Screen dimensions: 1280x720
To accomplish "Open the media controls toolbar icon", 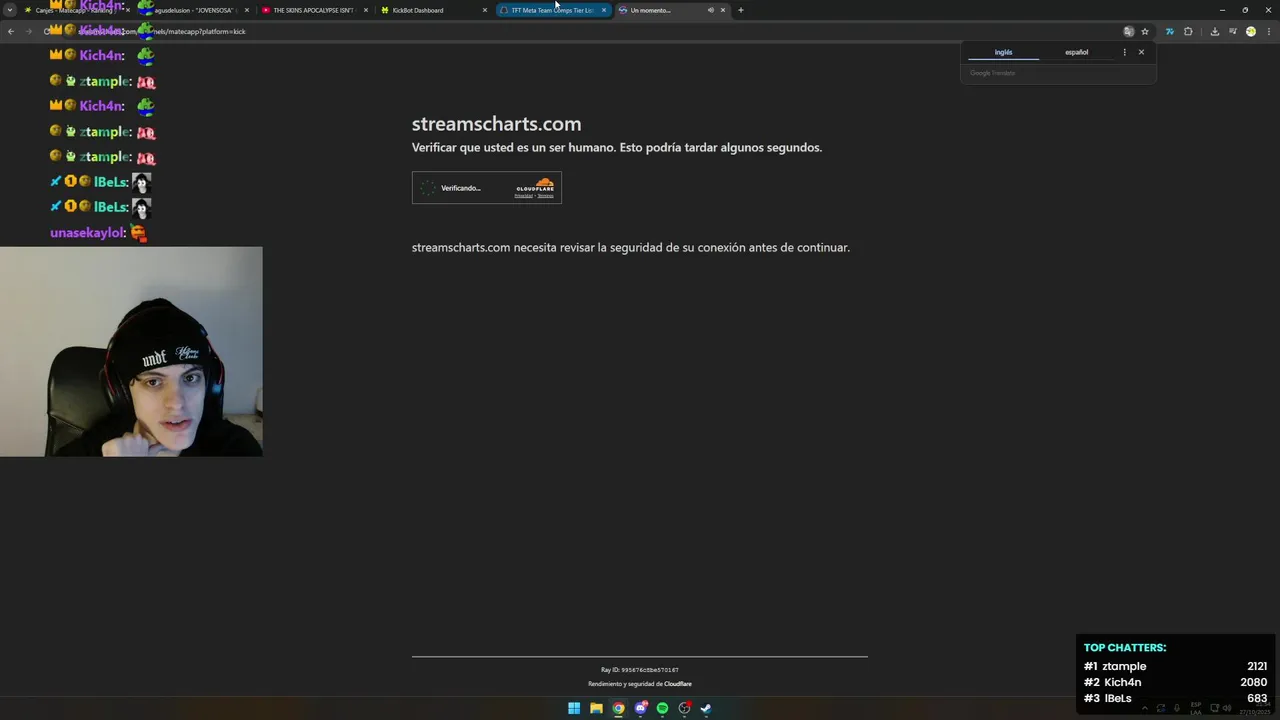I will click(x=1231, y=31).
